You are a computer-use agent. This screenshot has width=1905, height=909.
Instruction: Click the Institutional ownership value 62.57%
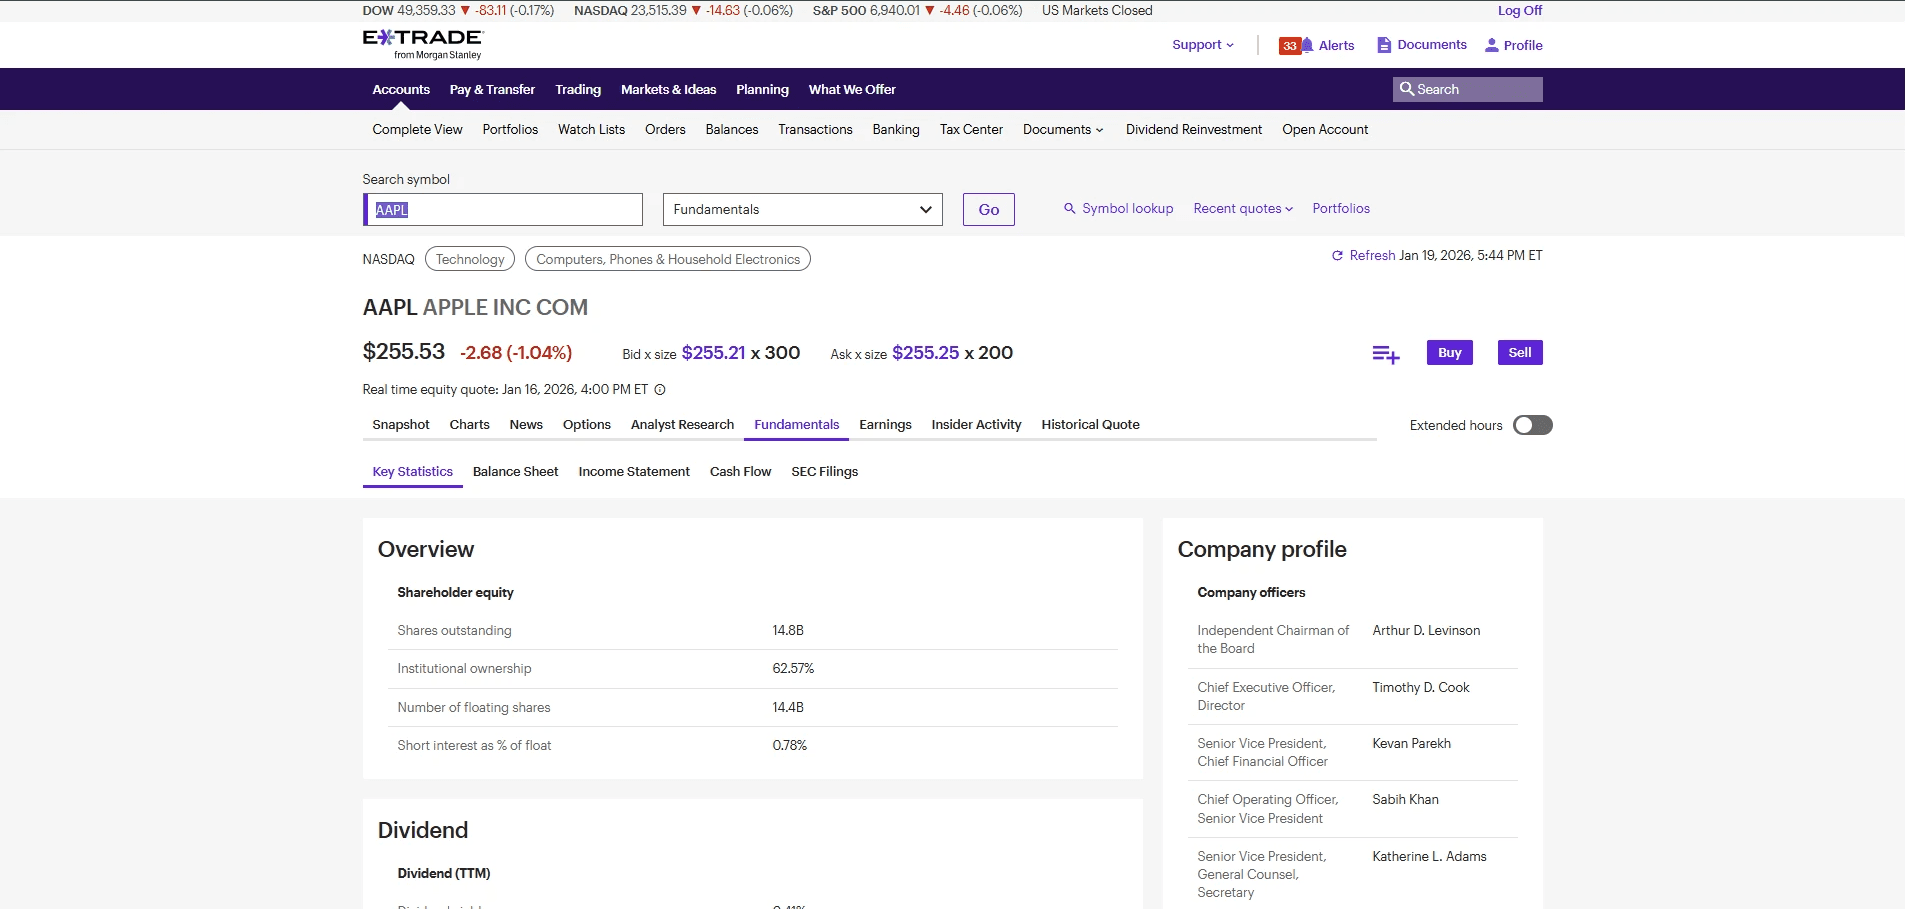(x=793, y=669)
